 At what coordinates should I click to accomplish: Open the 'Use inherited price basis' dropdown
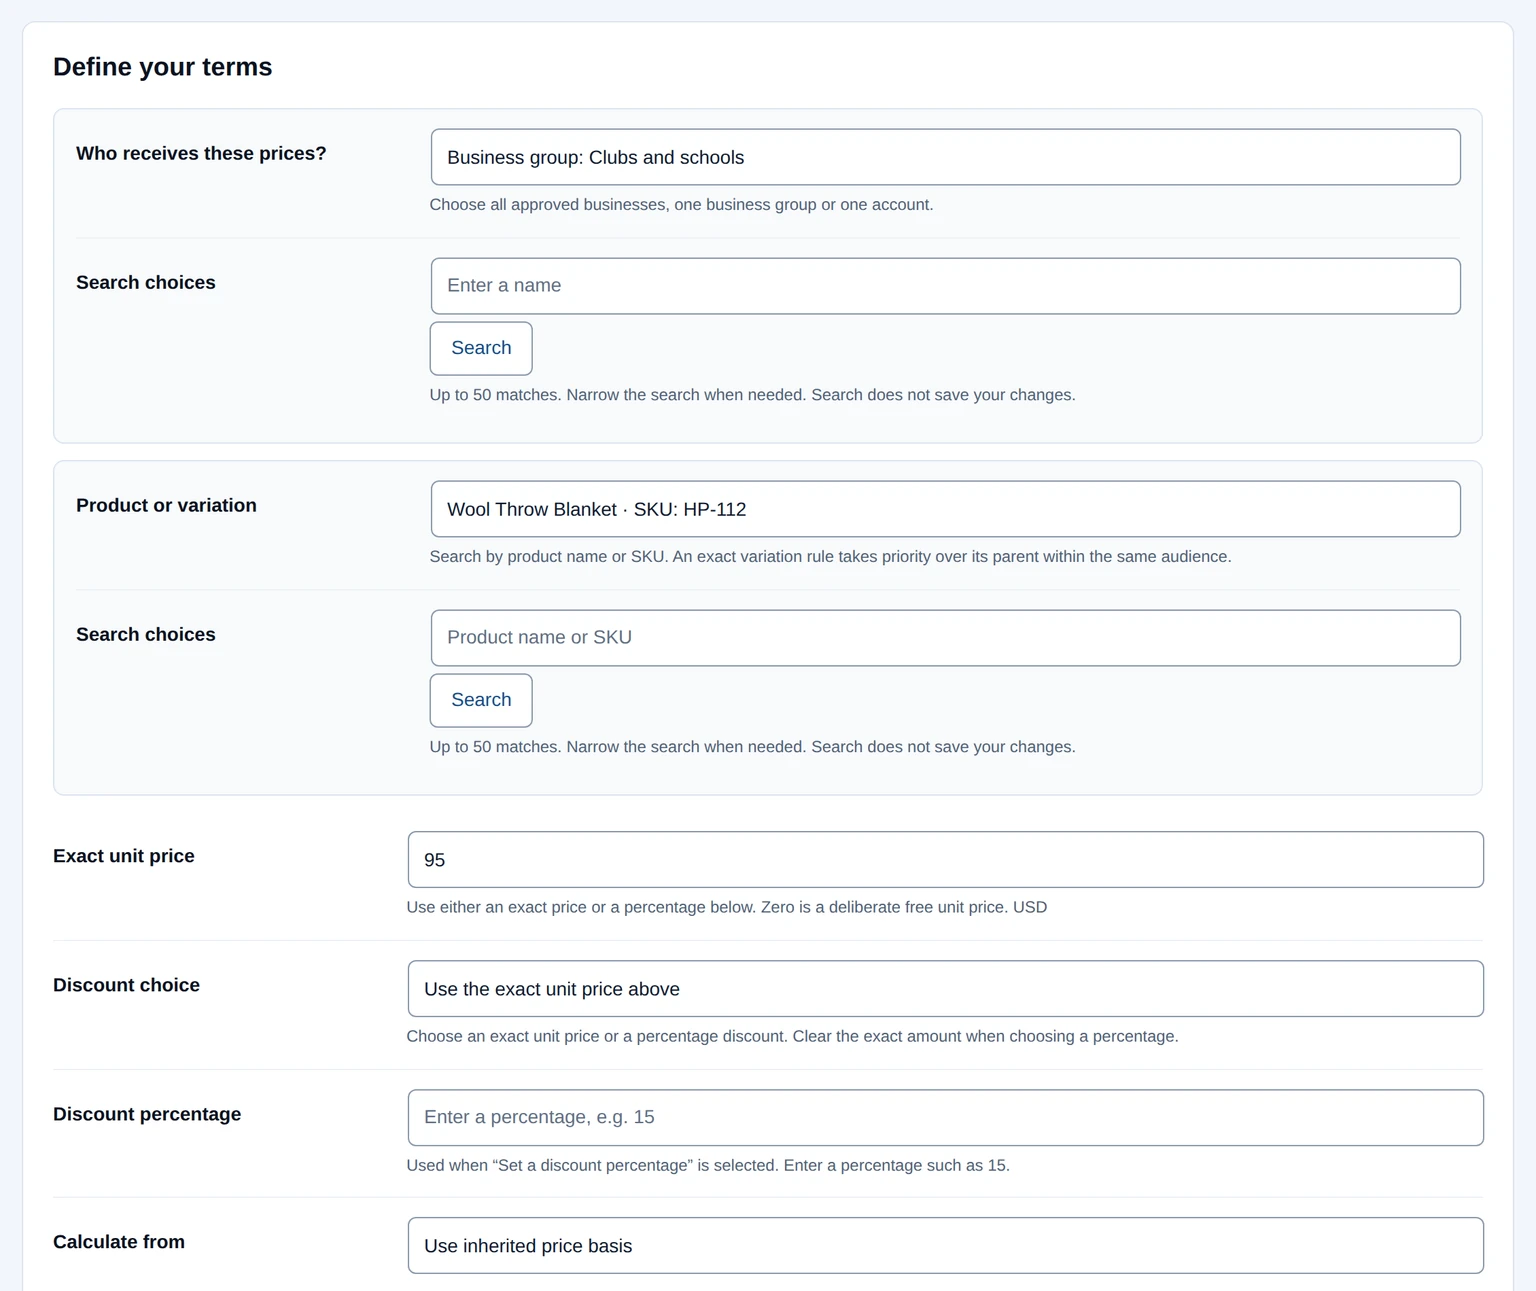point(945,1245)
